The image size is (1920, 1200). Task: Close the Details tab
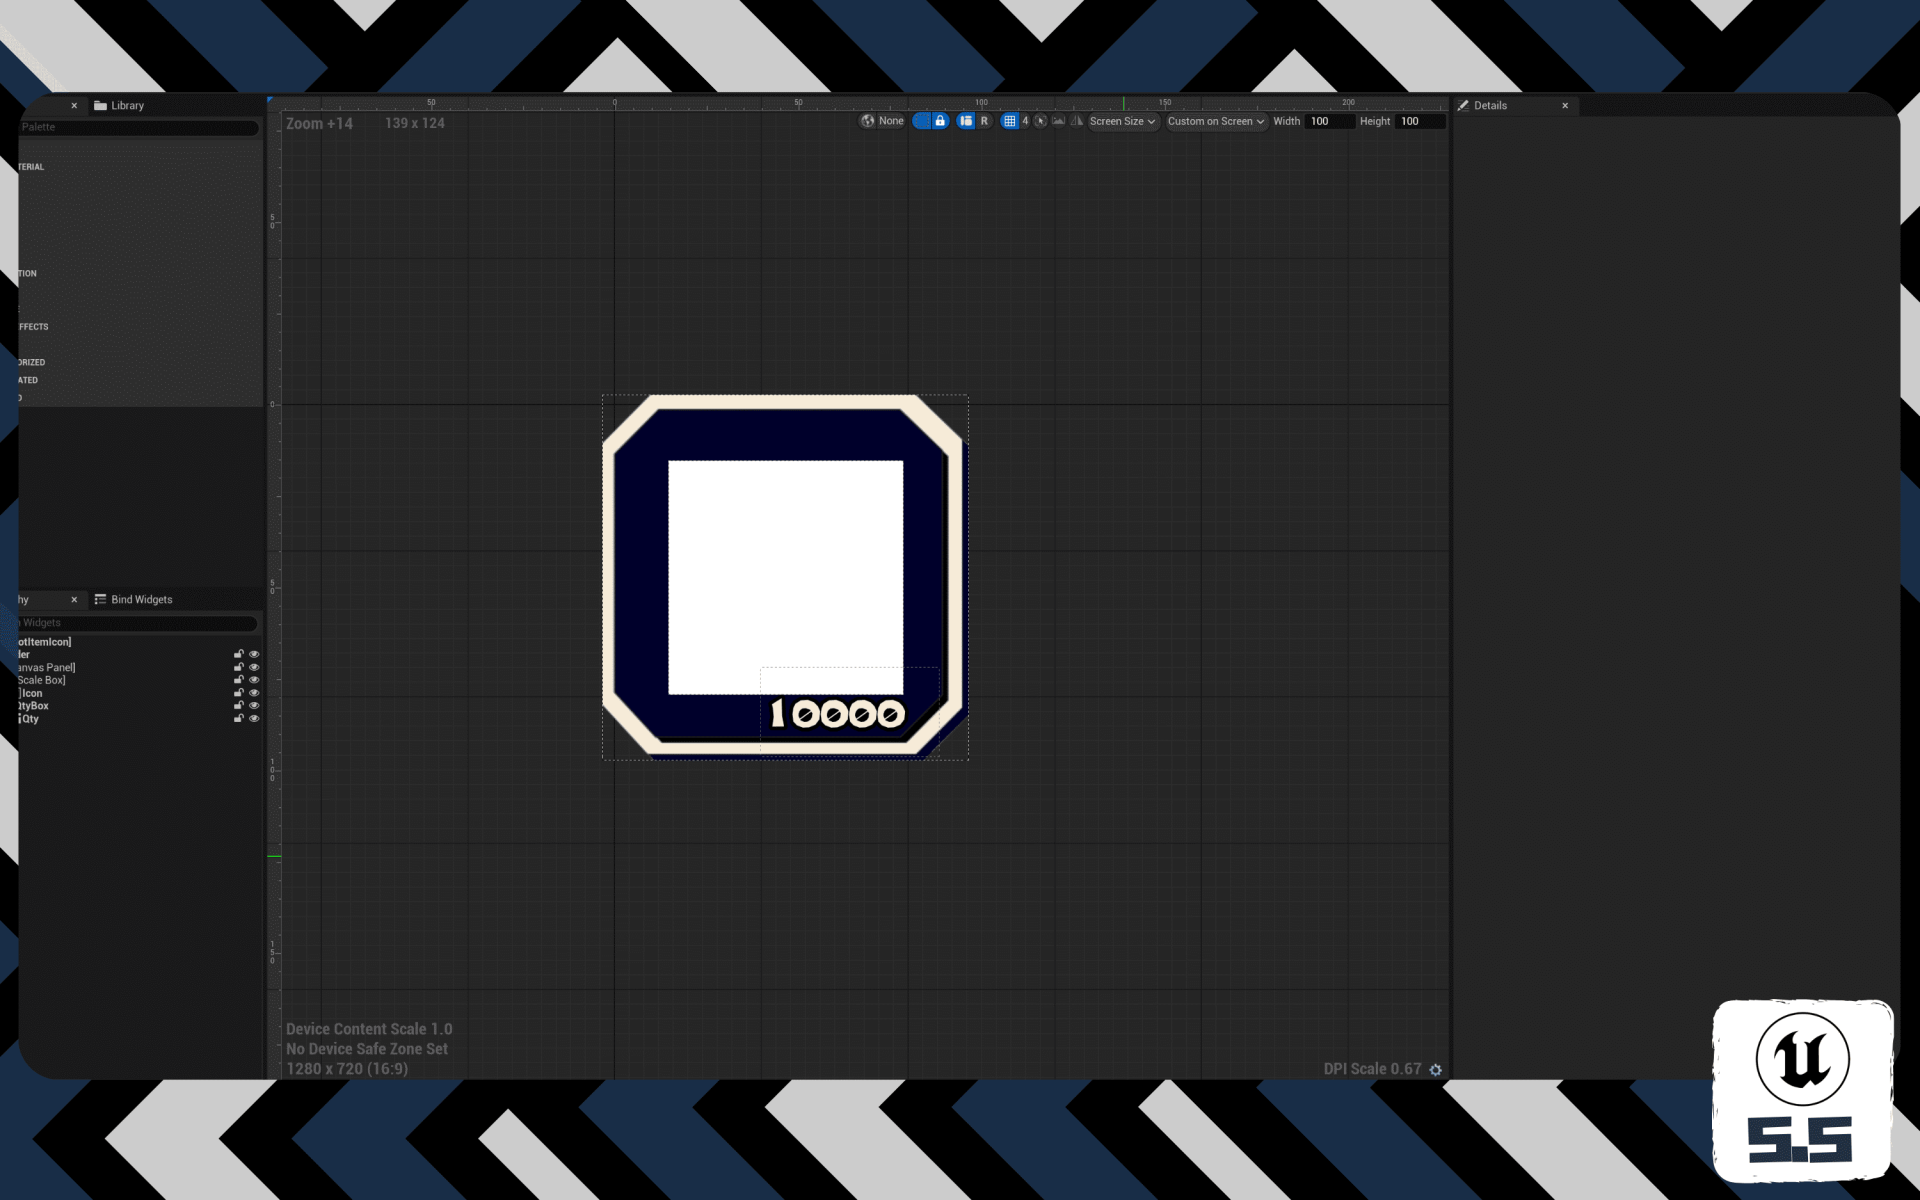coord(1565,105)
